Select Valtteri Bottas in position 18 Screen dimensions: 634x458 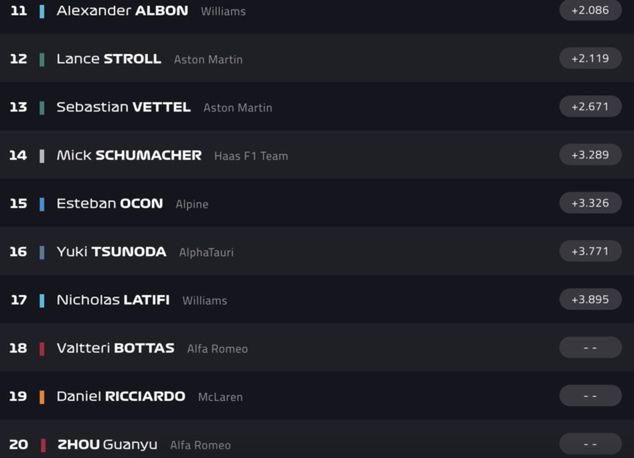pyautogui.click(x=115, y=348)
